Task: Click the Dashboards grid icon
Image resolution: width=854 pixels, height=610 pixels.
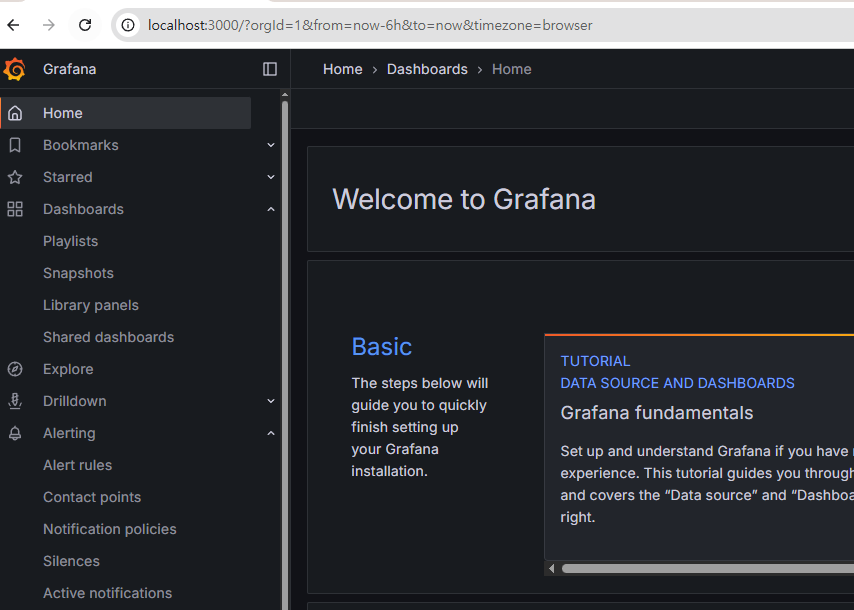Action: coord(15,209)
